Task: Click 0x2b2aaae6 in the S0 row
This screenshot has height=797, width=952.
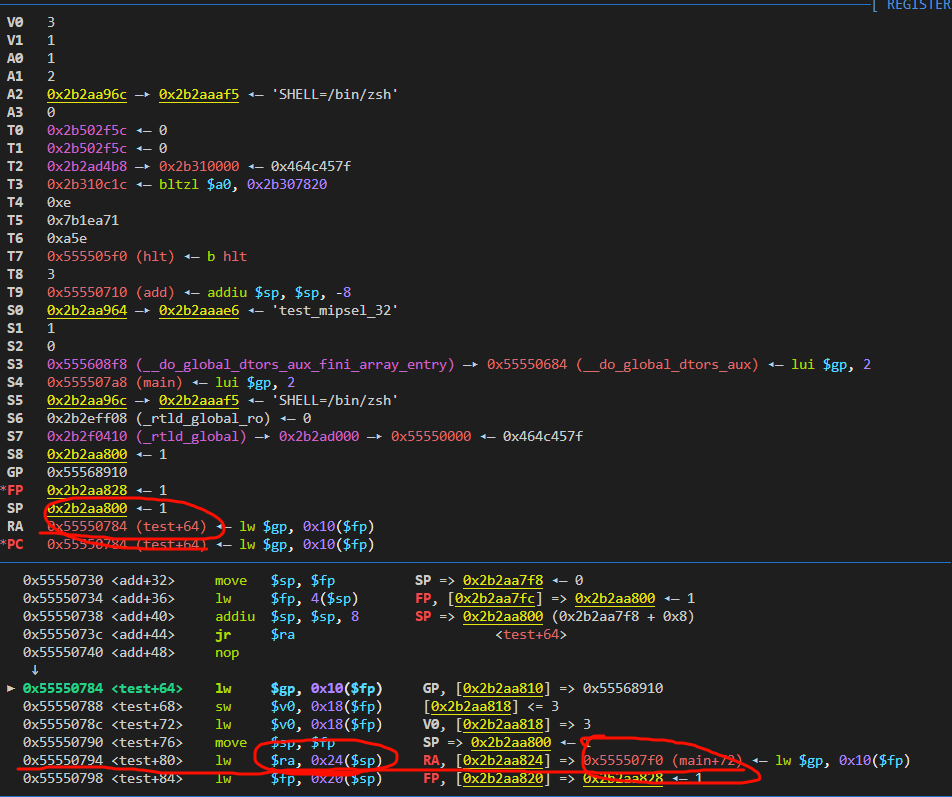Action: pyautogui.click(x=199, y=310)
